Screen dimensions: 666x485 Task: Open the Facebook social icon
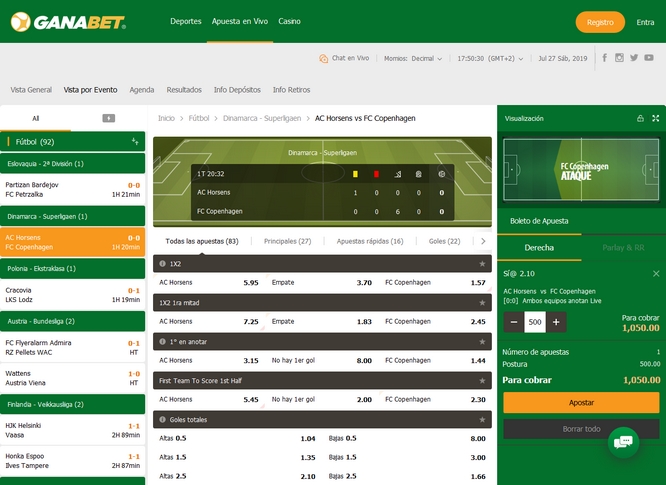tap(604, 58)
